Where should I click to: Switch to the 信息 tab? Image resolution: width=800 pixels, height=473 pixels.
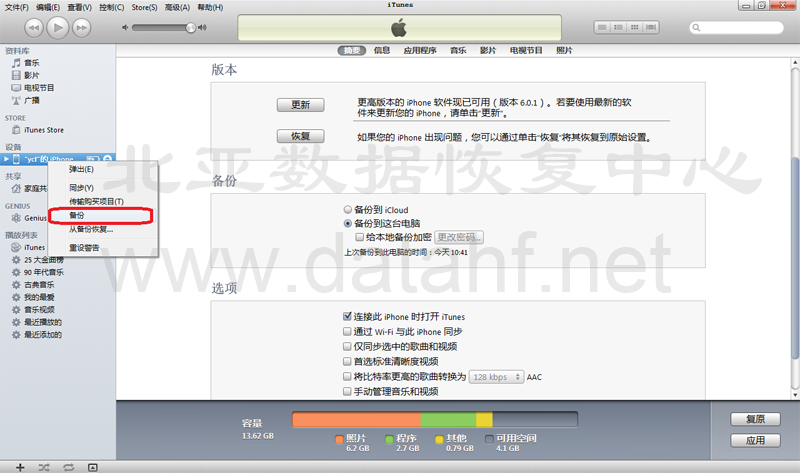pyautogui.click(x=382, y=50)
